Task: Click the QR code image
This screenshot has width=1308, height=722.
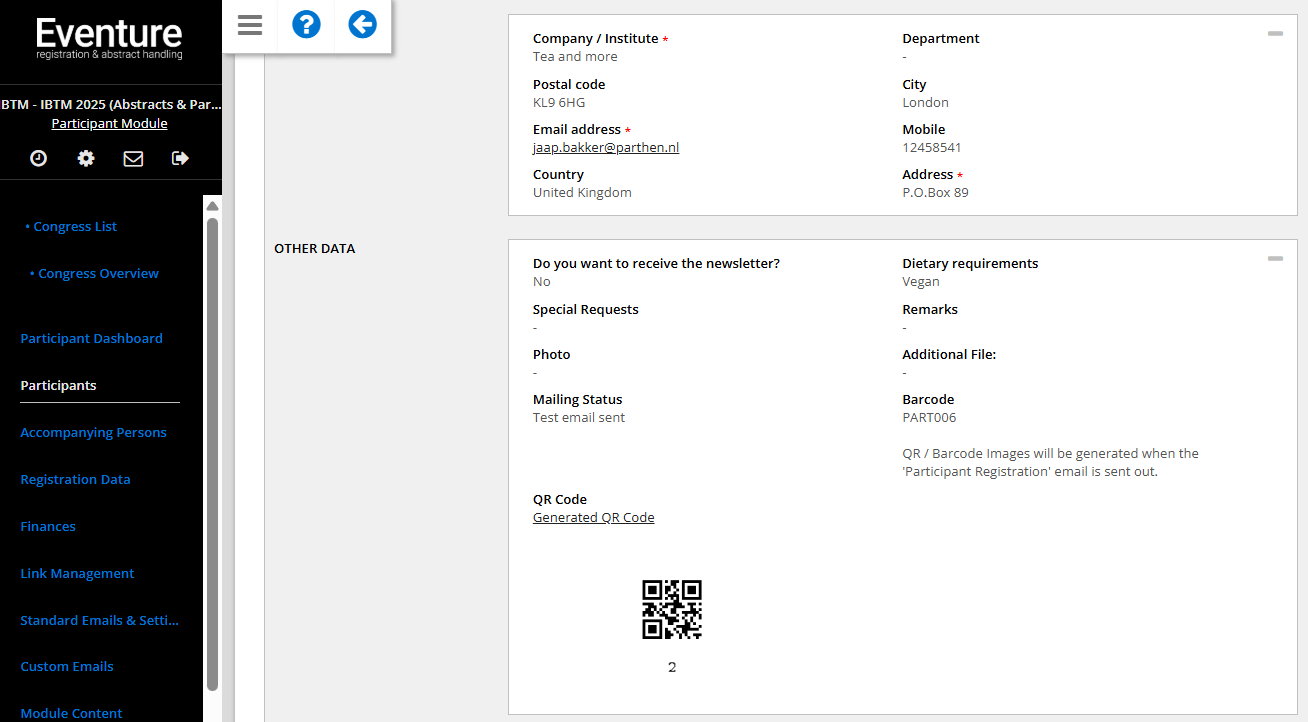Action: point(671,609)
